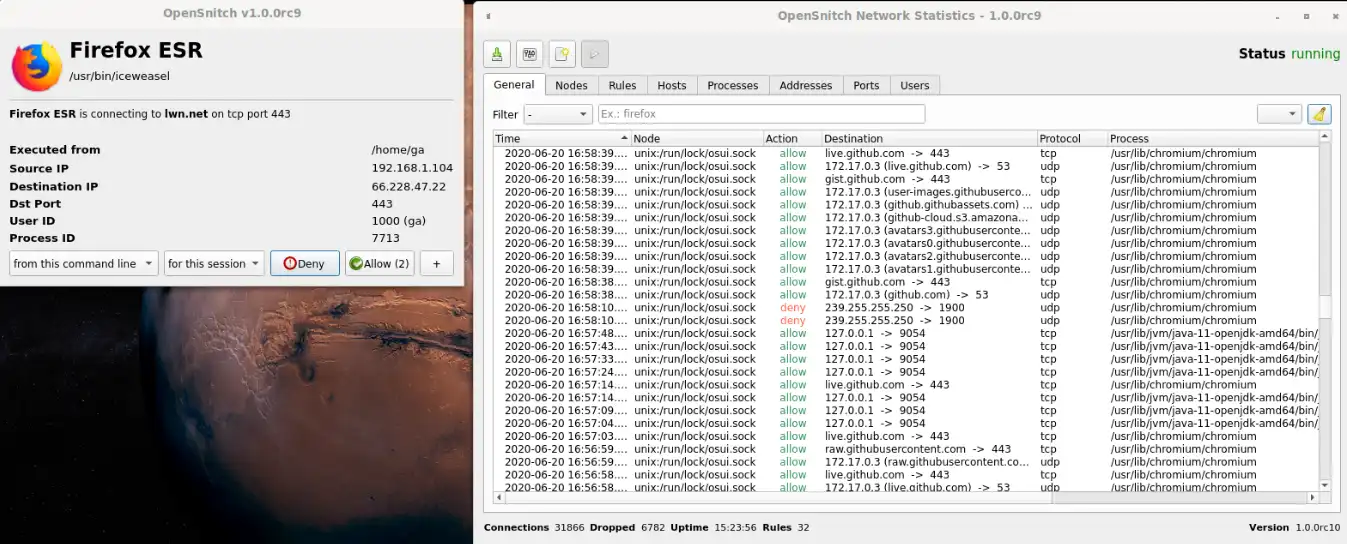
Task: Select the Ports tab
Action: (x=866, y=85)
